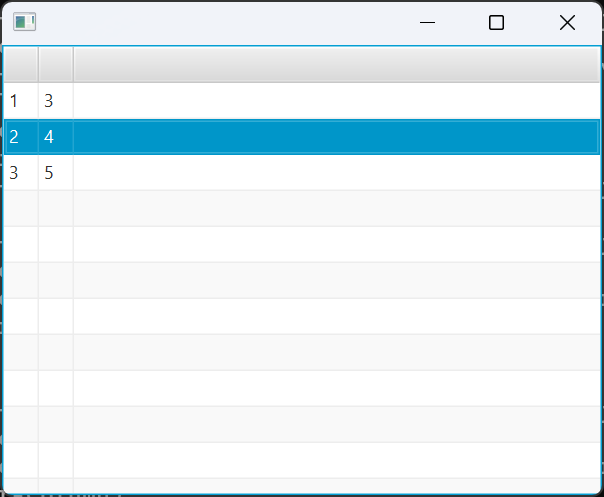Click the application icon in the title bar
604x497 pixels.
(x=25, y=23)
